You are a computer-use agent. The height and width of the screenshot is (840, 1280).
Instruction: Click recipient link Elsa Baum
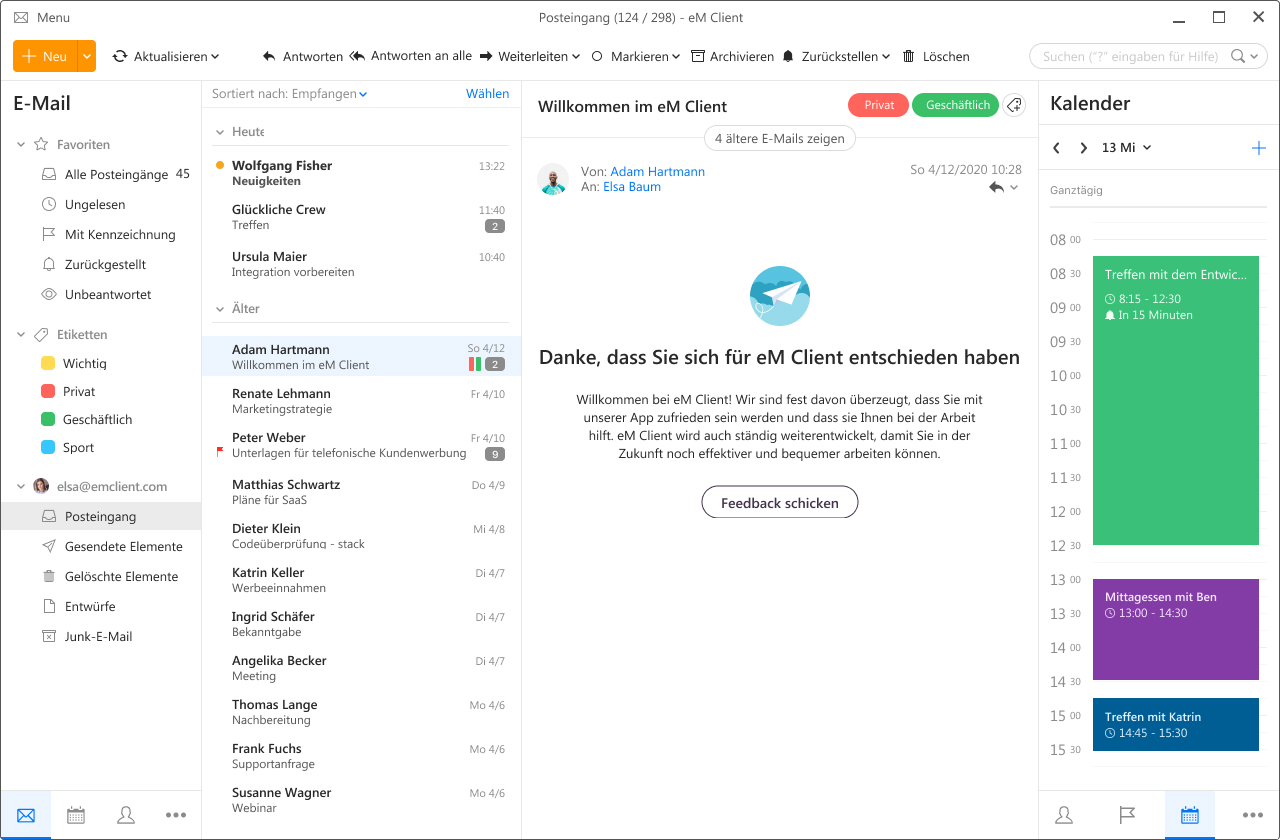(632, 186)
